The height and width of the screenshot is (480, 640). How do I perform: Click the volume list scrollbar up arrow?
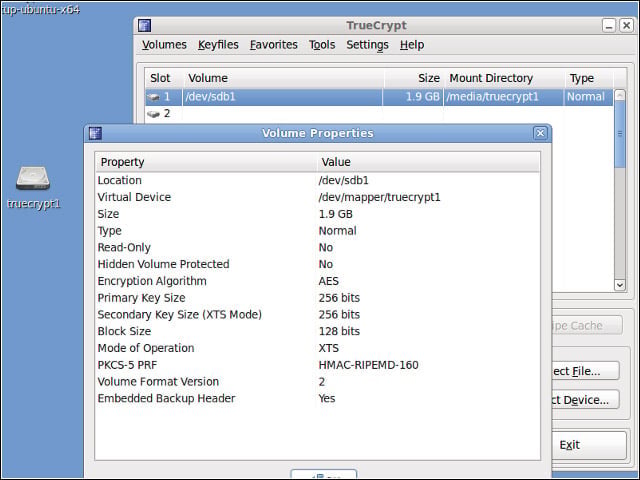pos(620,96)
